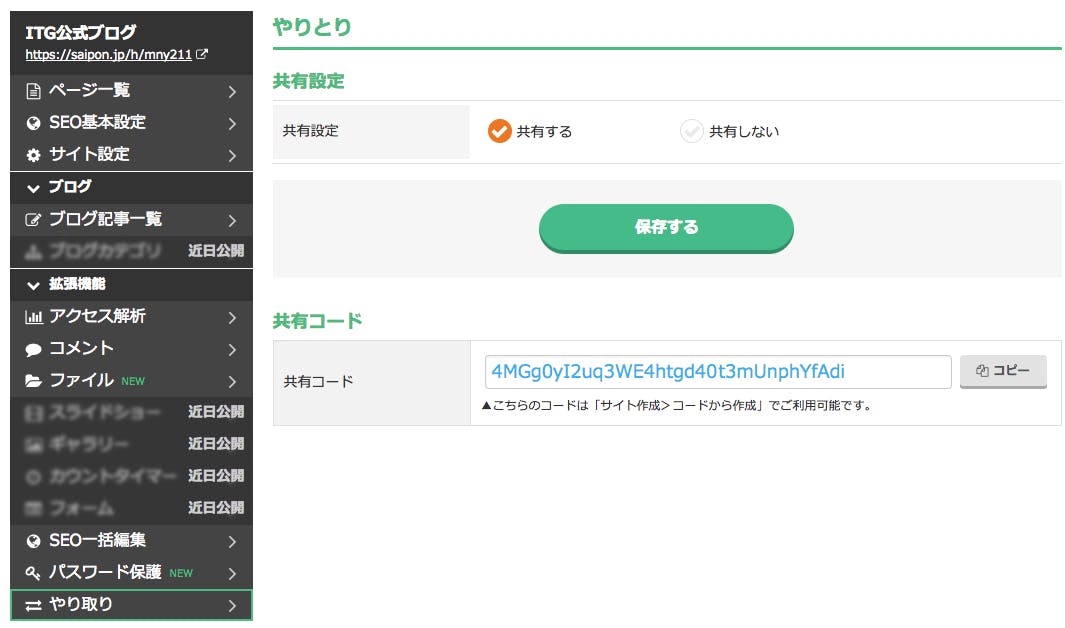Click the コメント speech bubble icon
The height and width of the screenshot is (628, 1065).
(x=33, y=349)
